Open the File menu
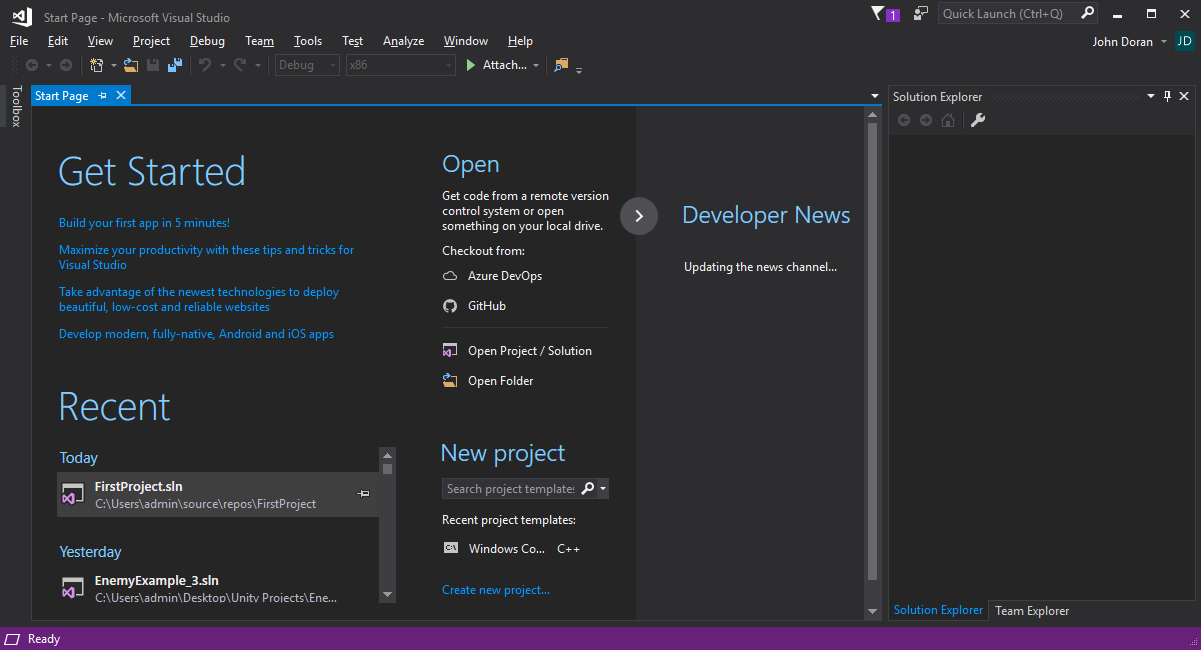1201x650 pixels. 19,41
